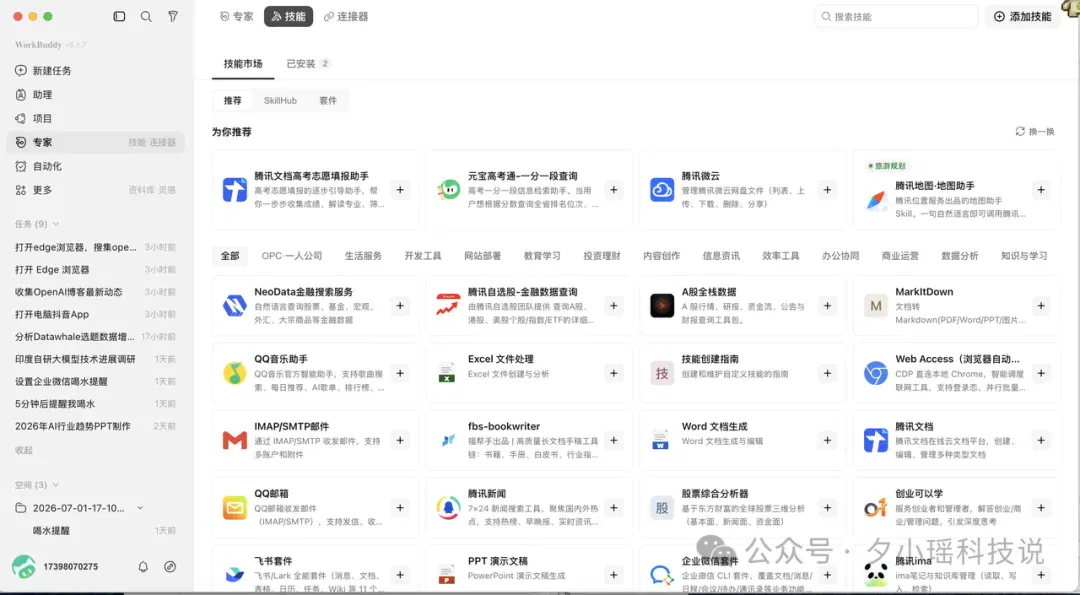Add Word 文档生成 with its plus button
Viewport: 1080px width, 595px height.
point(827,440)
